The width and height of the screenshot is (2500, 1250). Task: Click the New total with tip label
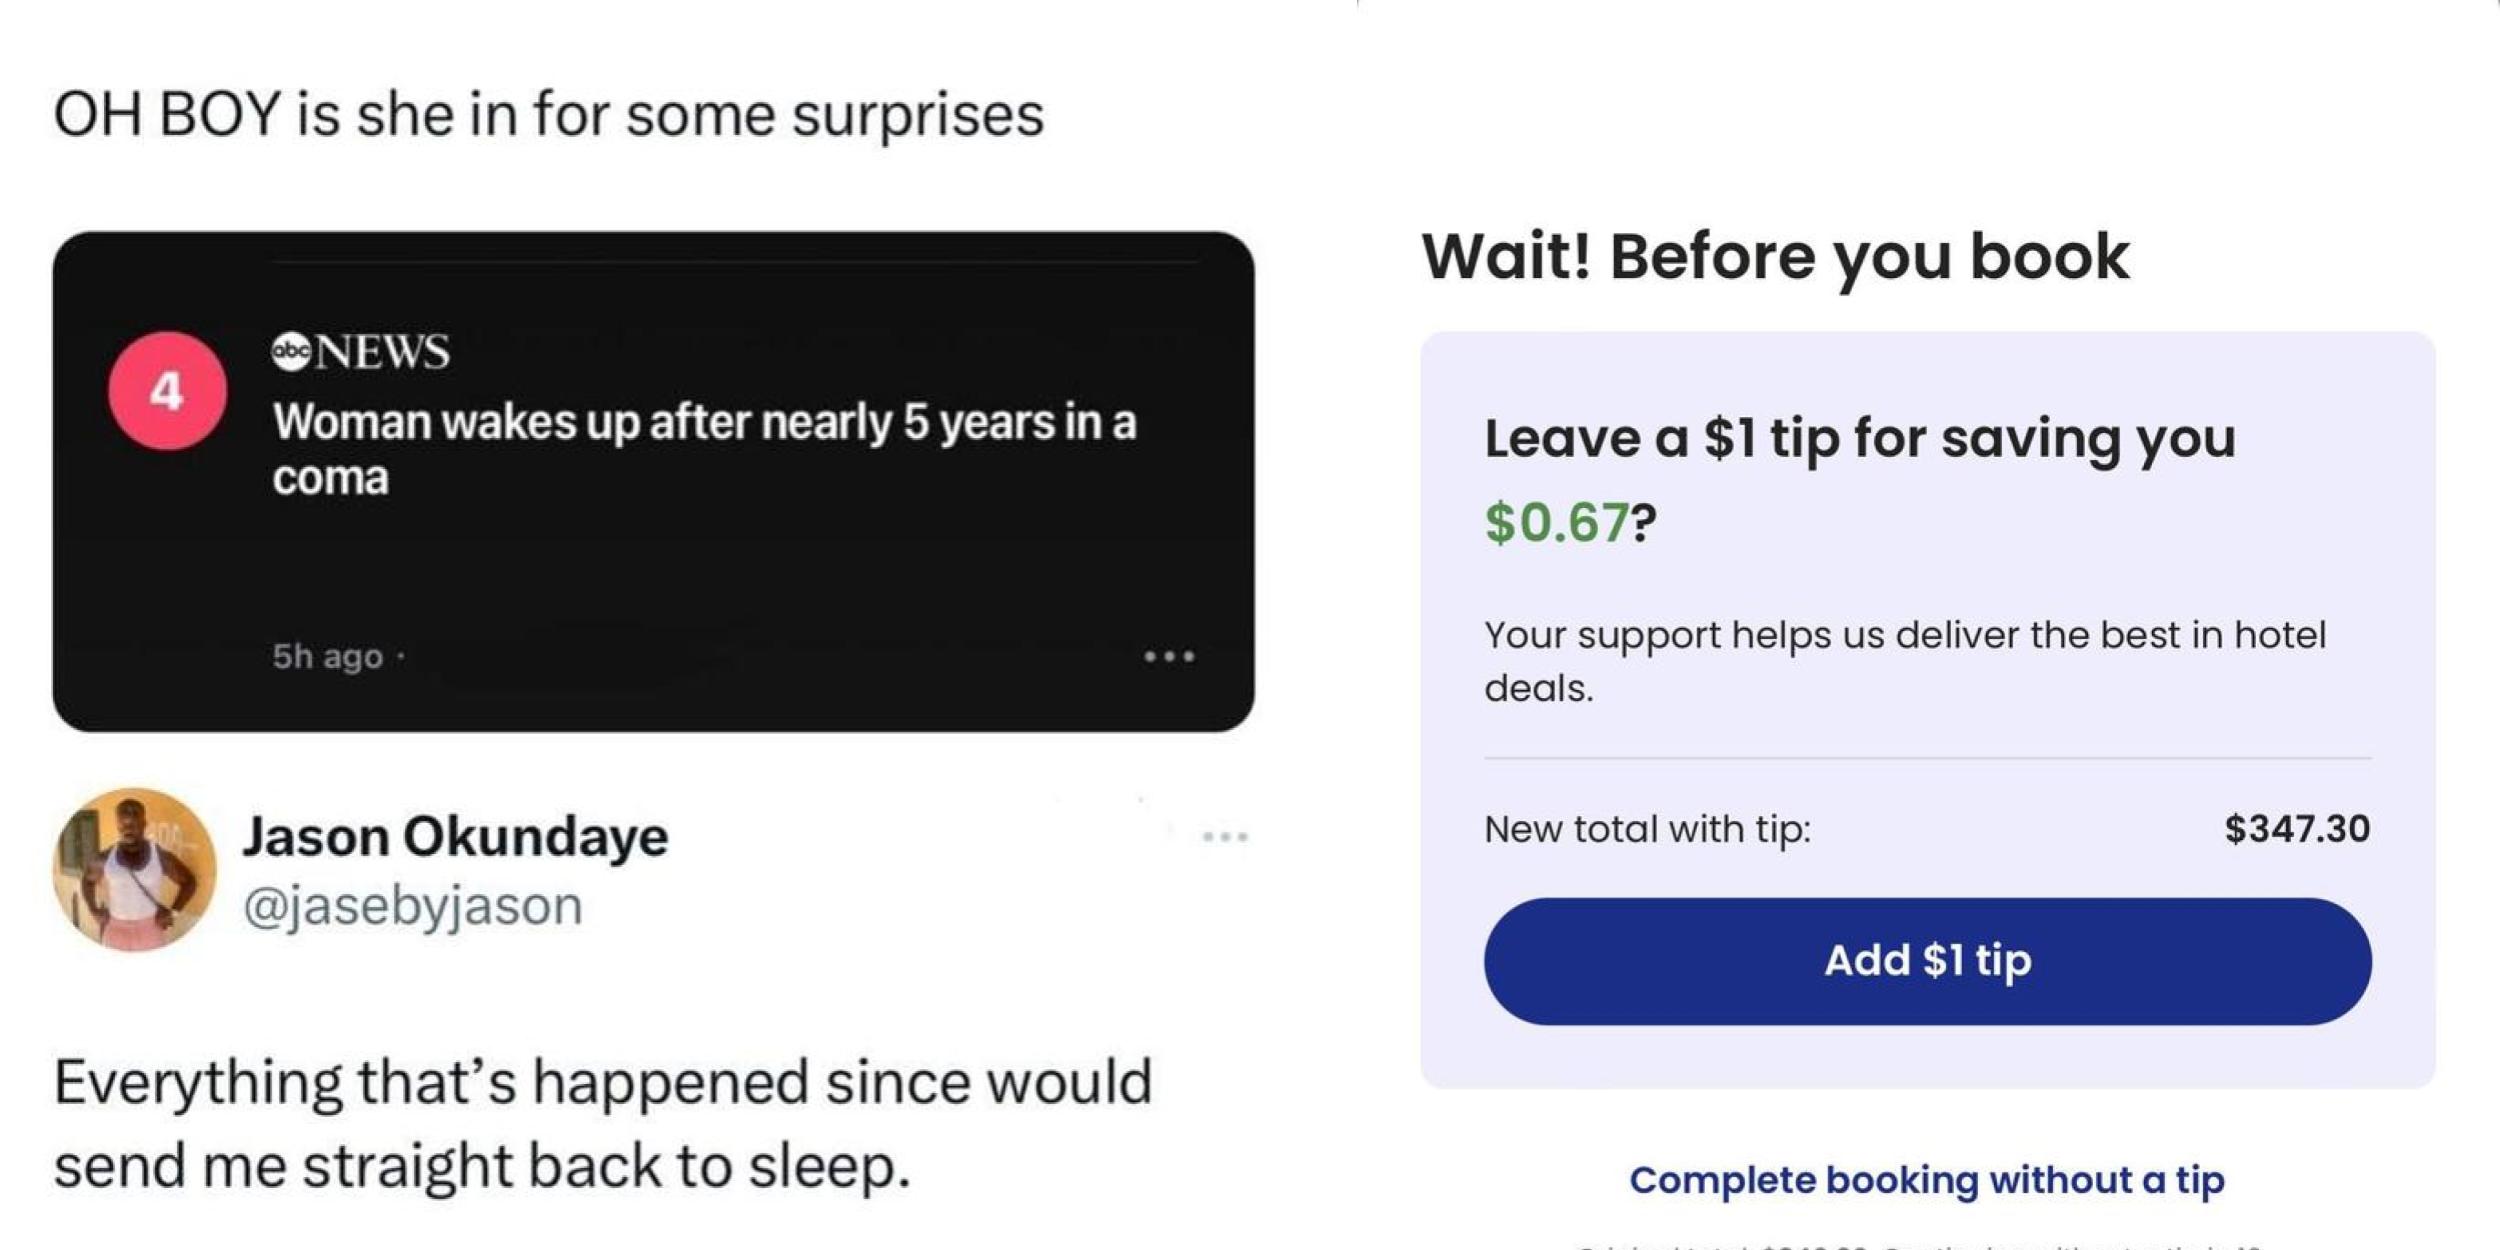coord(1647,829)
